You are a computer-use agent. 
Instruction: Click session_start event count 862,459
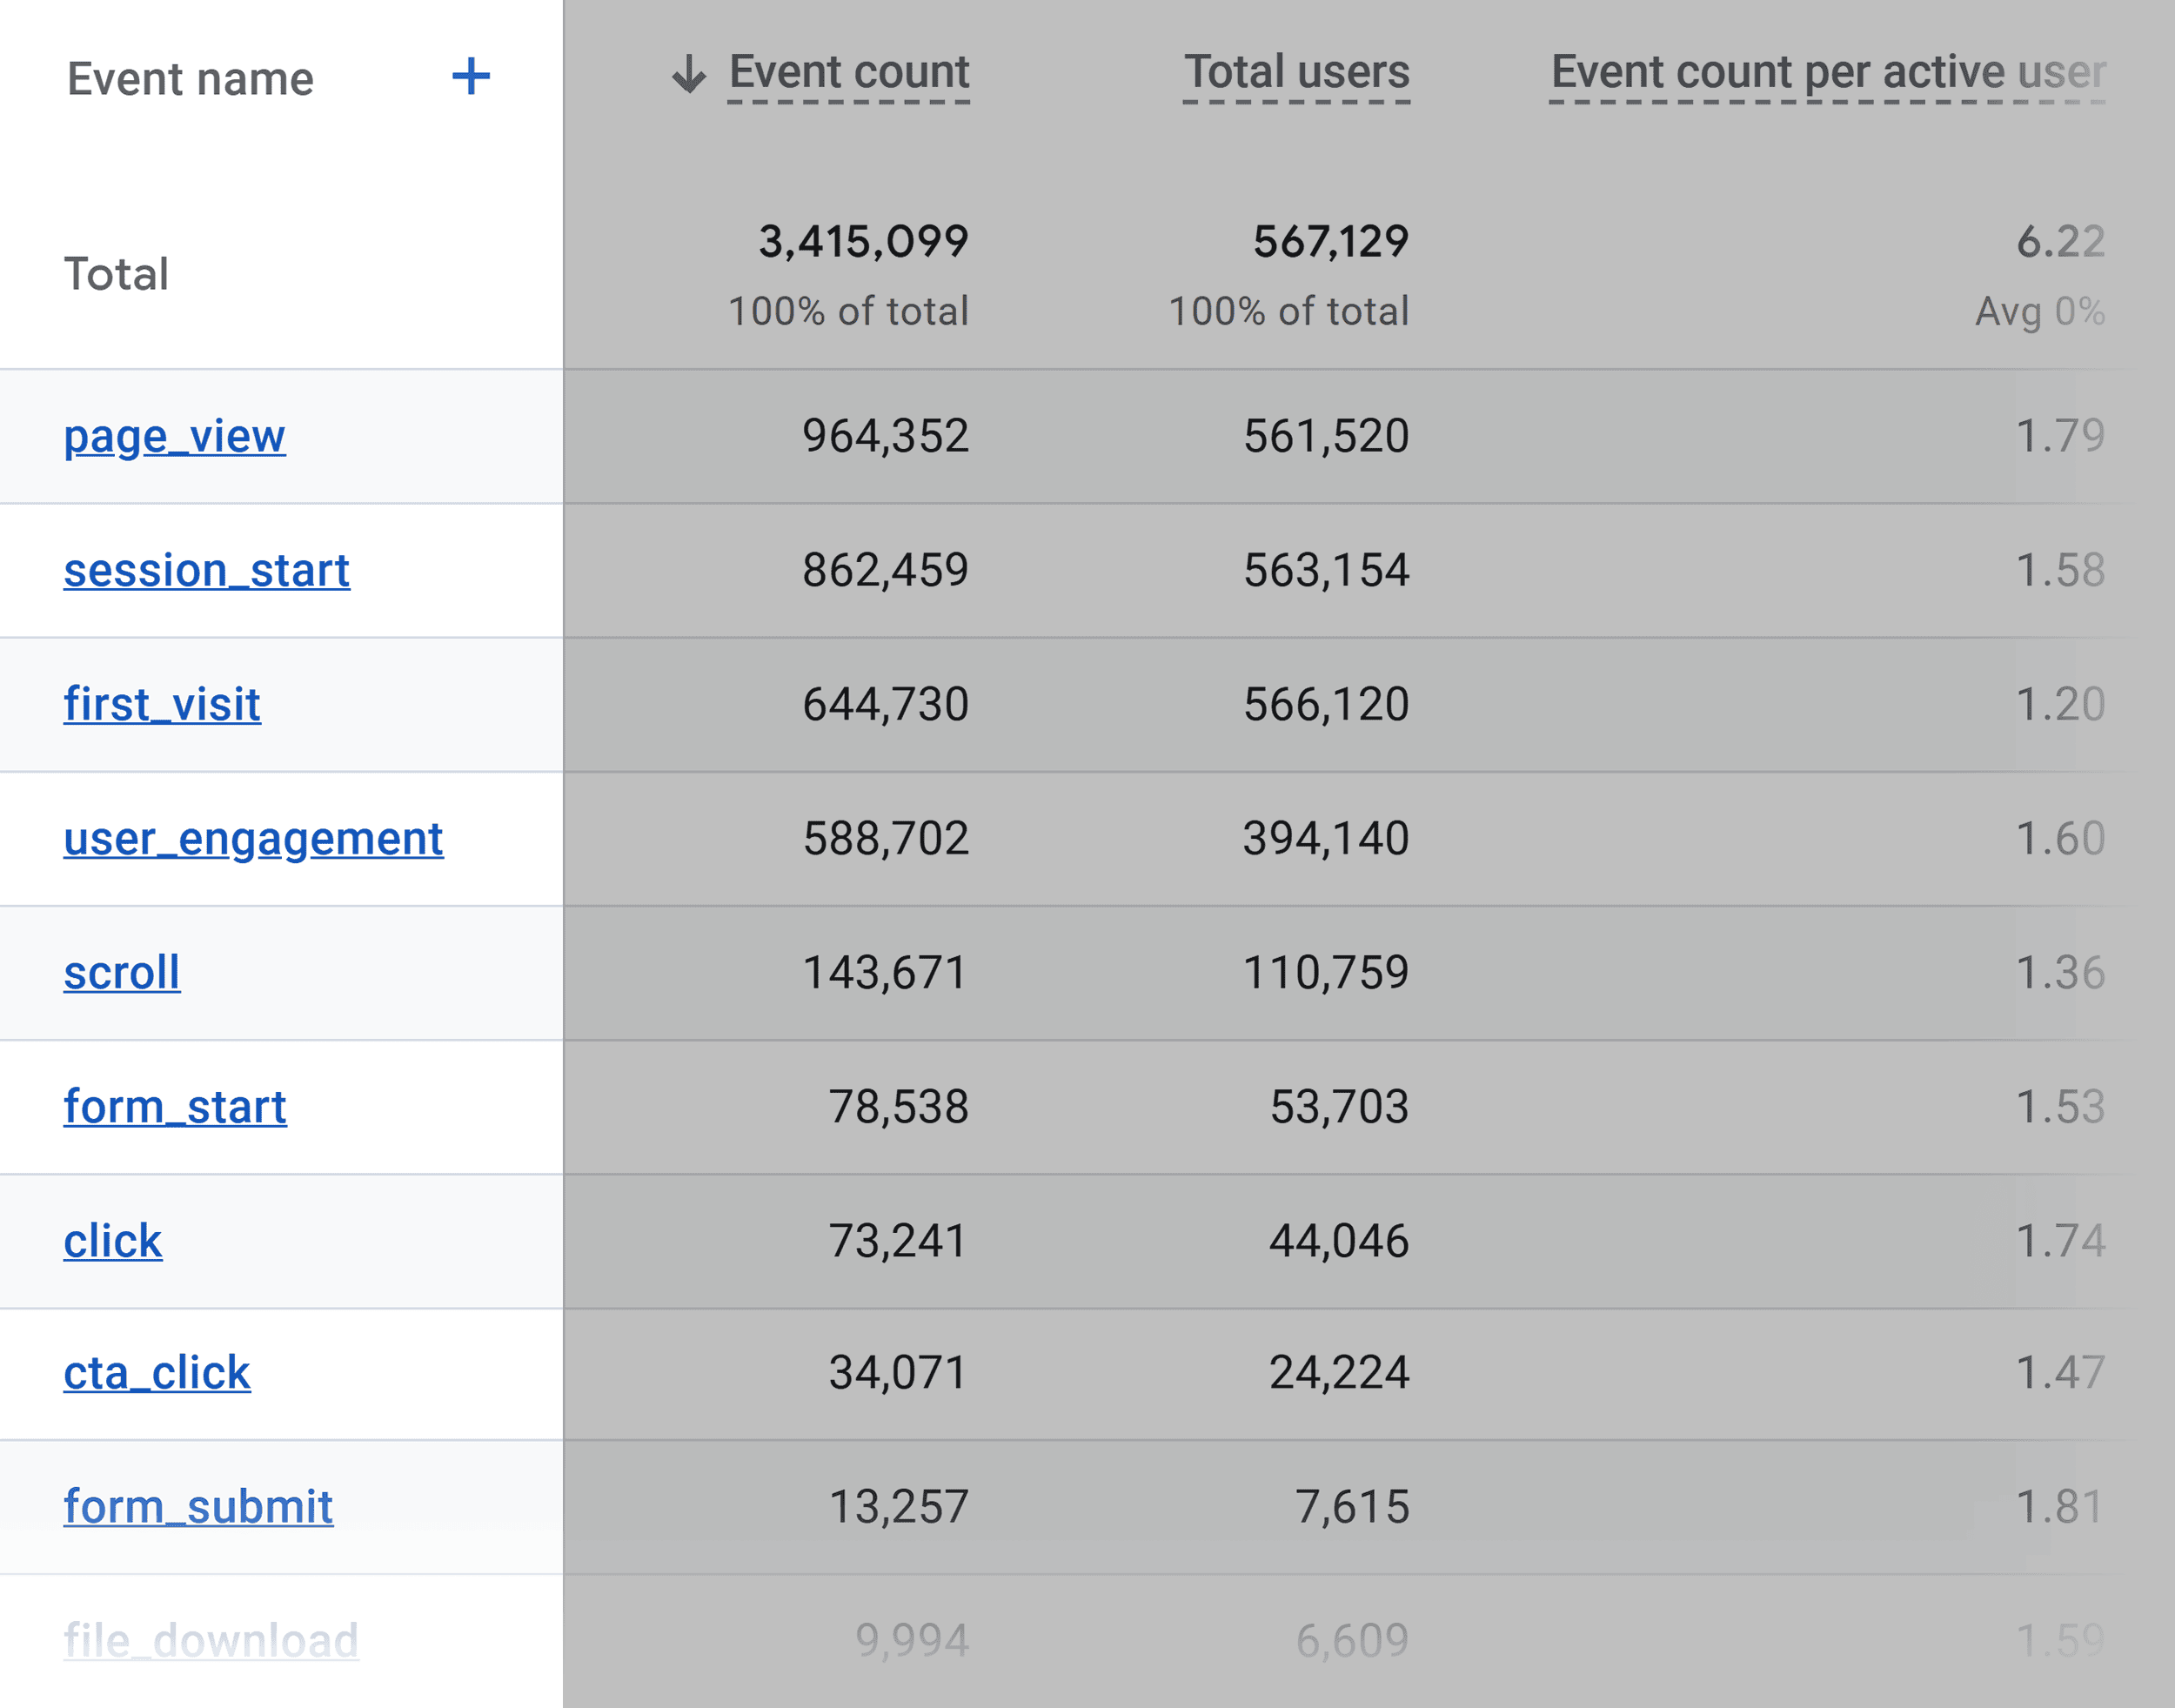click(885, 570)
